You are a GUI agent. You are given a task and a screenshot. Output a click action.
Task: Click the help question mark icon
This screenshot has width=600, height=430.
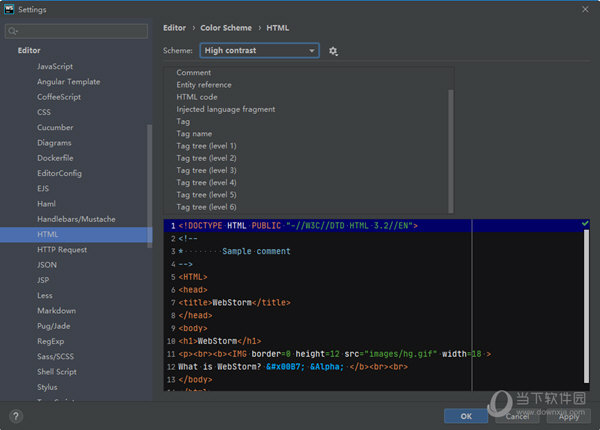pyautogui.click(x=16, y=416)
